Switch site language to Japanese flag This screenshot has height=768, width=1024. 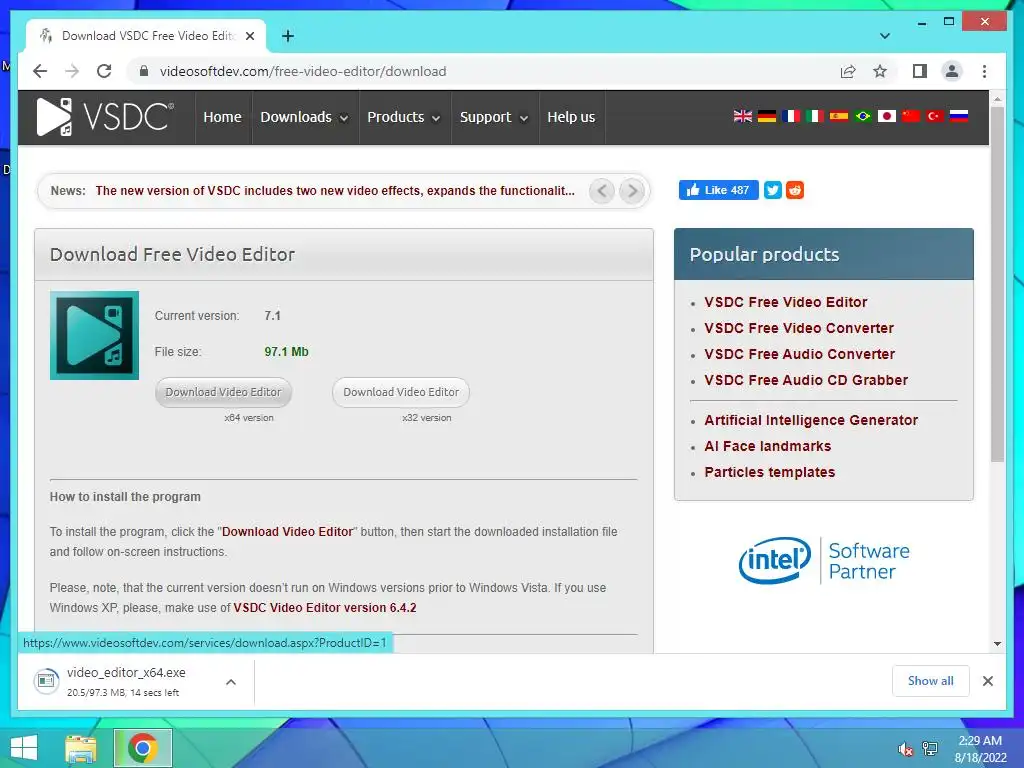887,116
